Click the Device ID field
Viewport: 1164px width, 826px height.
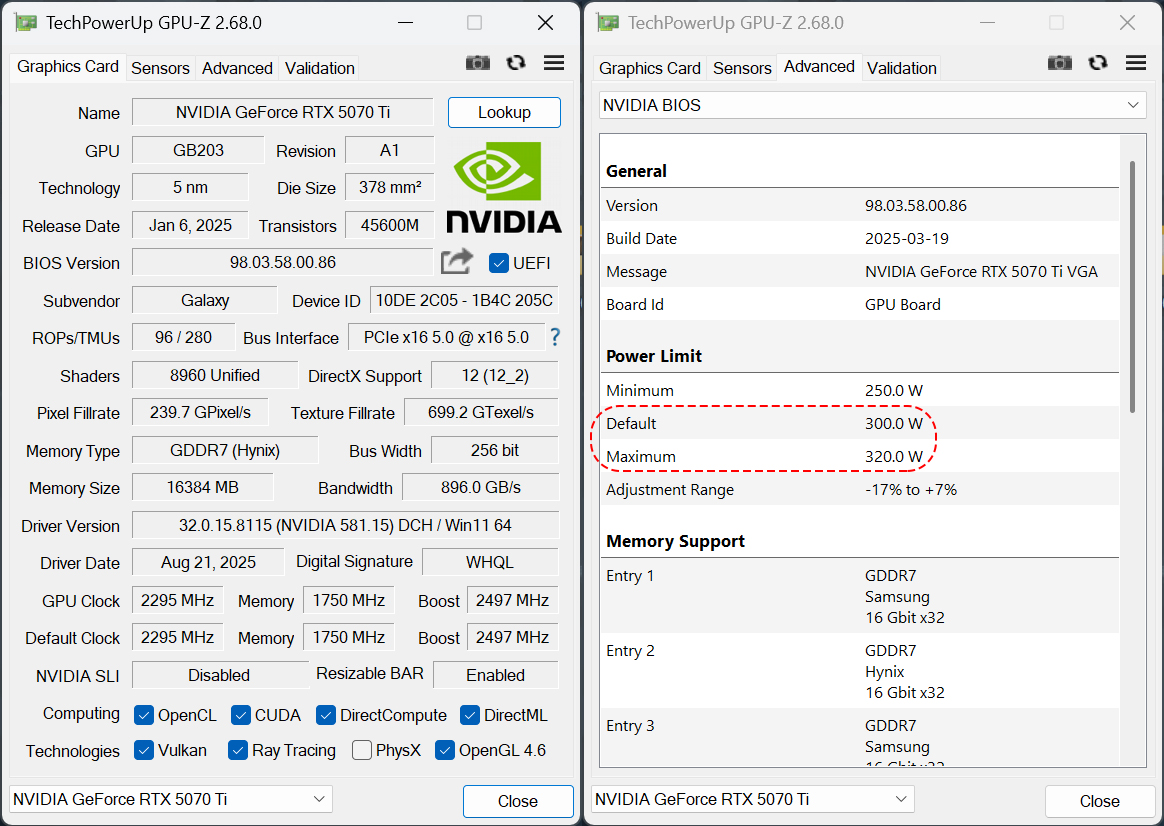pos(464,300)
